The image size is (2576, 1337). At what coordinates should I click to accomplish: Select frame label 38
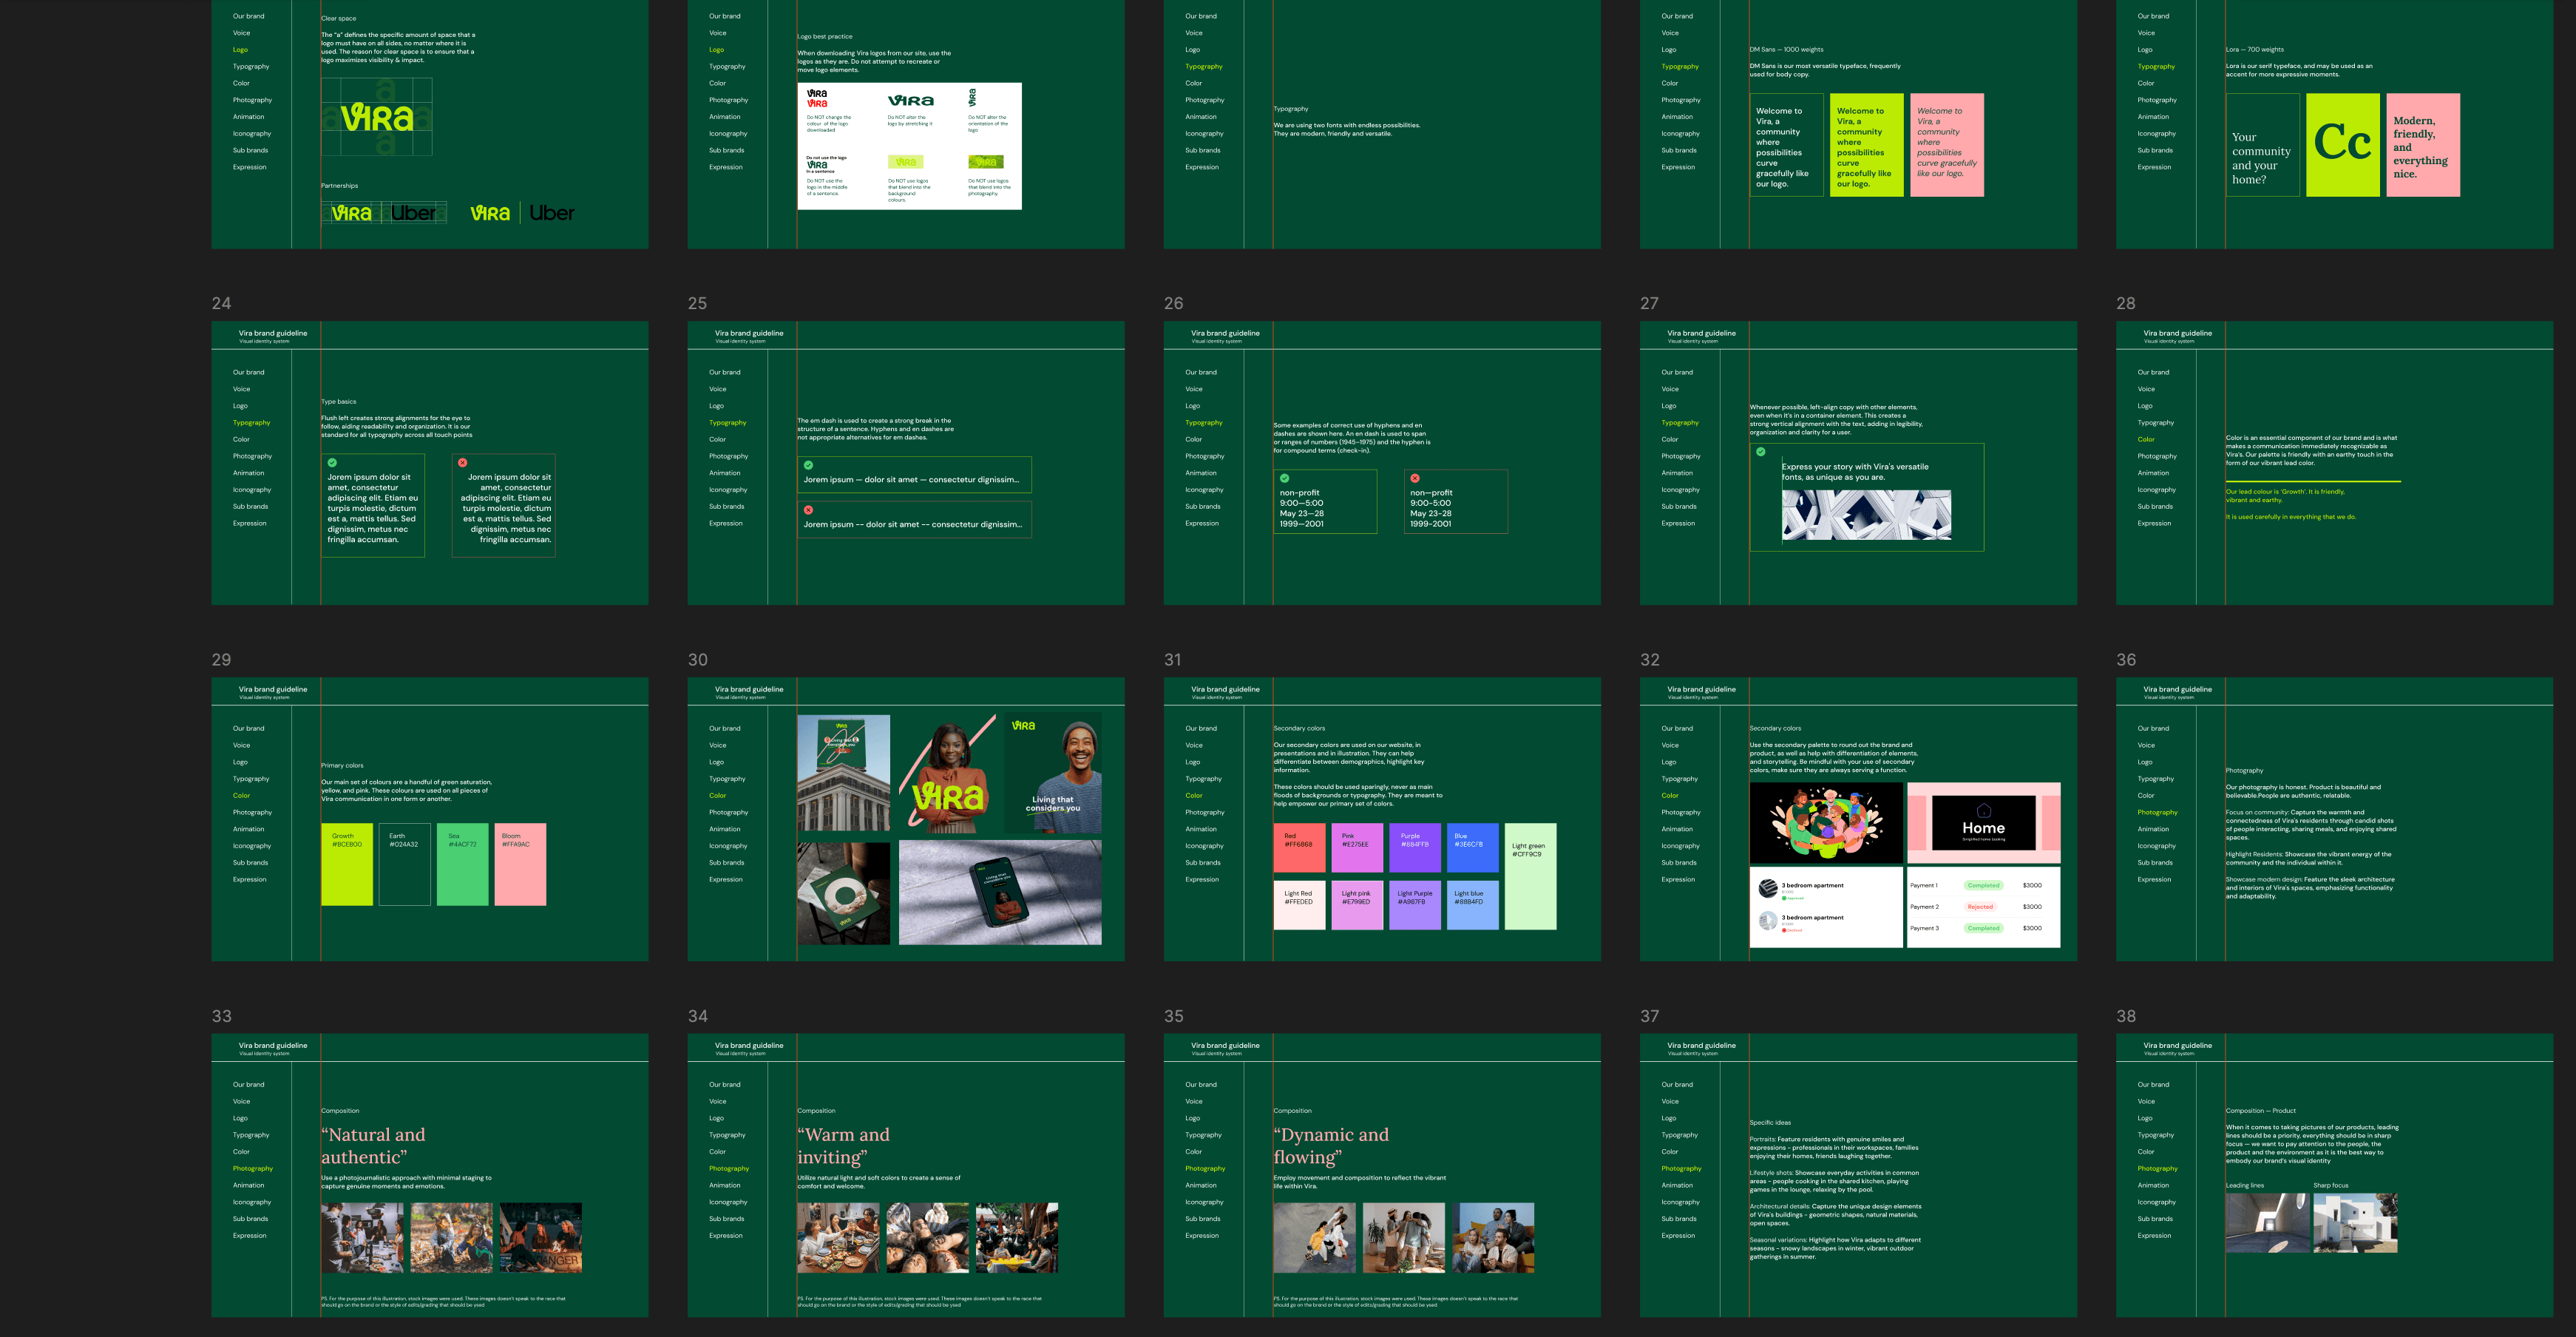(2126, 1016)
